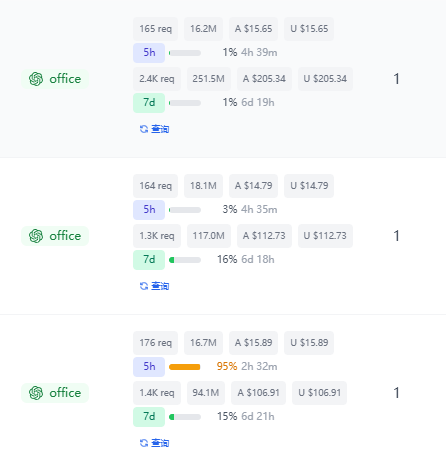Viewport: 446px width, 469px height.
Task: Click the OpenAI logo in second office tag
Action: [36, 236]
